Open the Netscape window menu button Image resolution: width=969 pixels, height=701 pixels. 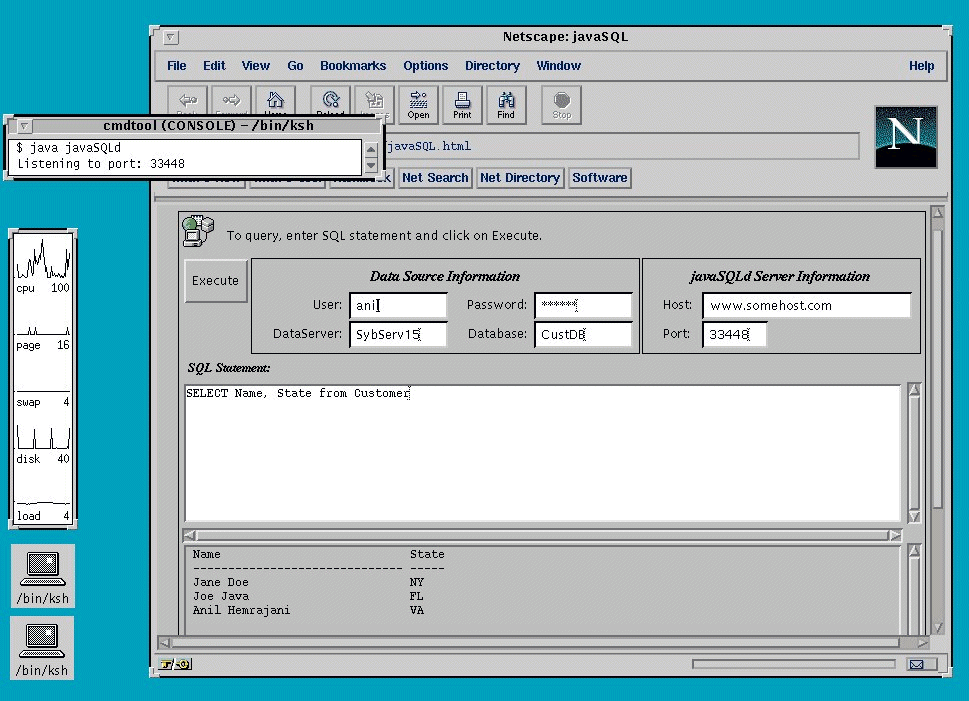171,38
